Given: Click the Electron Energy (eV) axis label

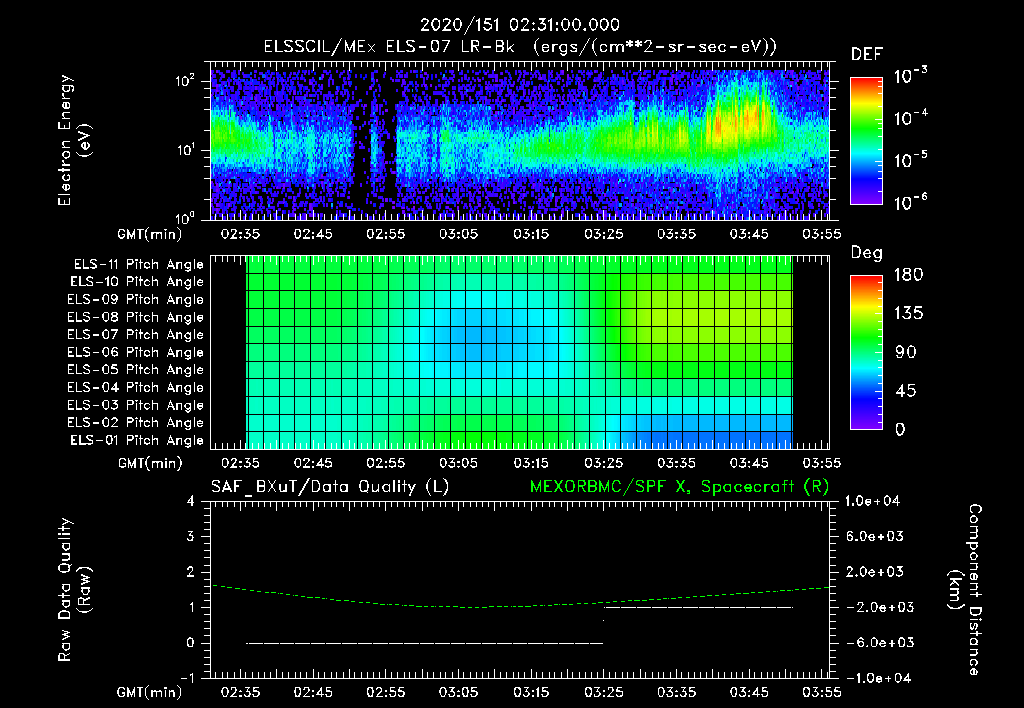Looking at the screenshot, I should [74, 140].
